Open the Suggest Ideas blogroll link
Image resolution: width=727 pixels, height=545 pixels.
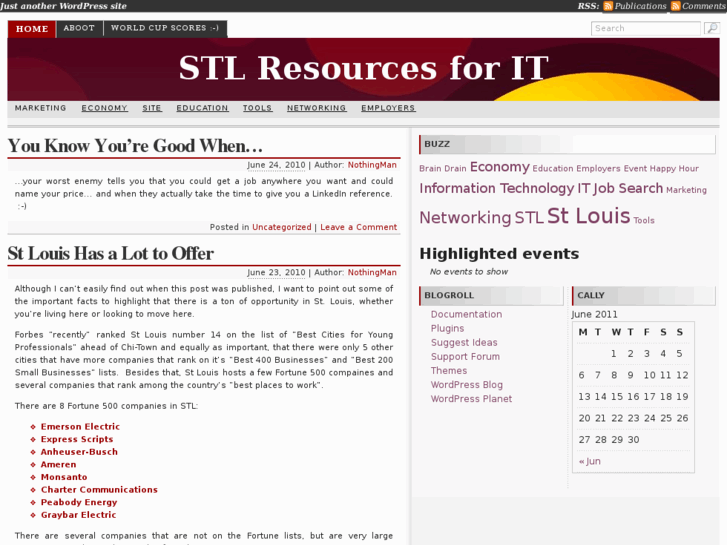(464, 342)
